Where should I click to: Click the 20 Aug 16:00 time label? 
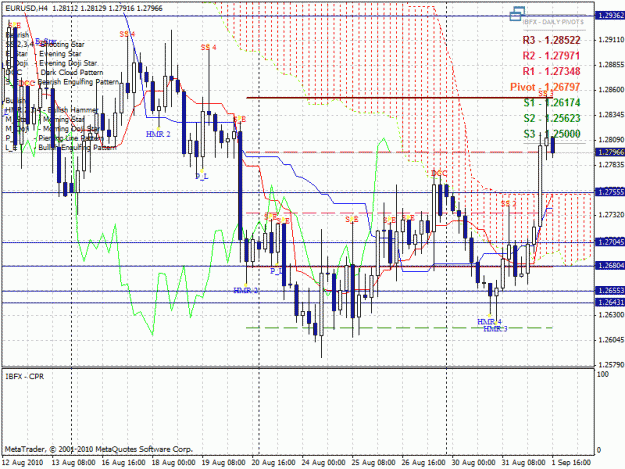[273, 462]
